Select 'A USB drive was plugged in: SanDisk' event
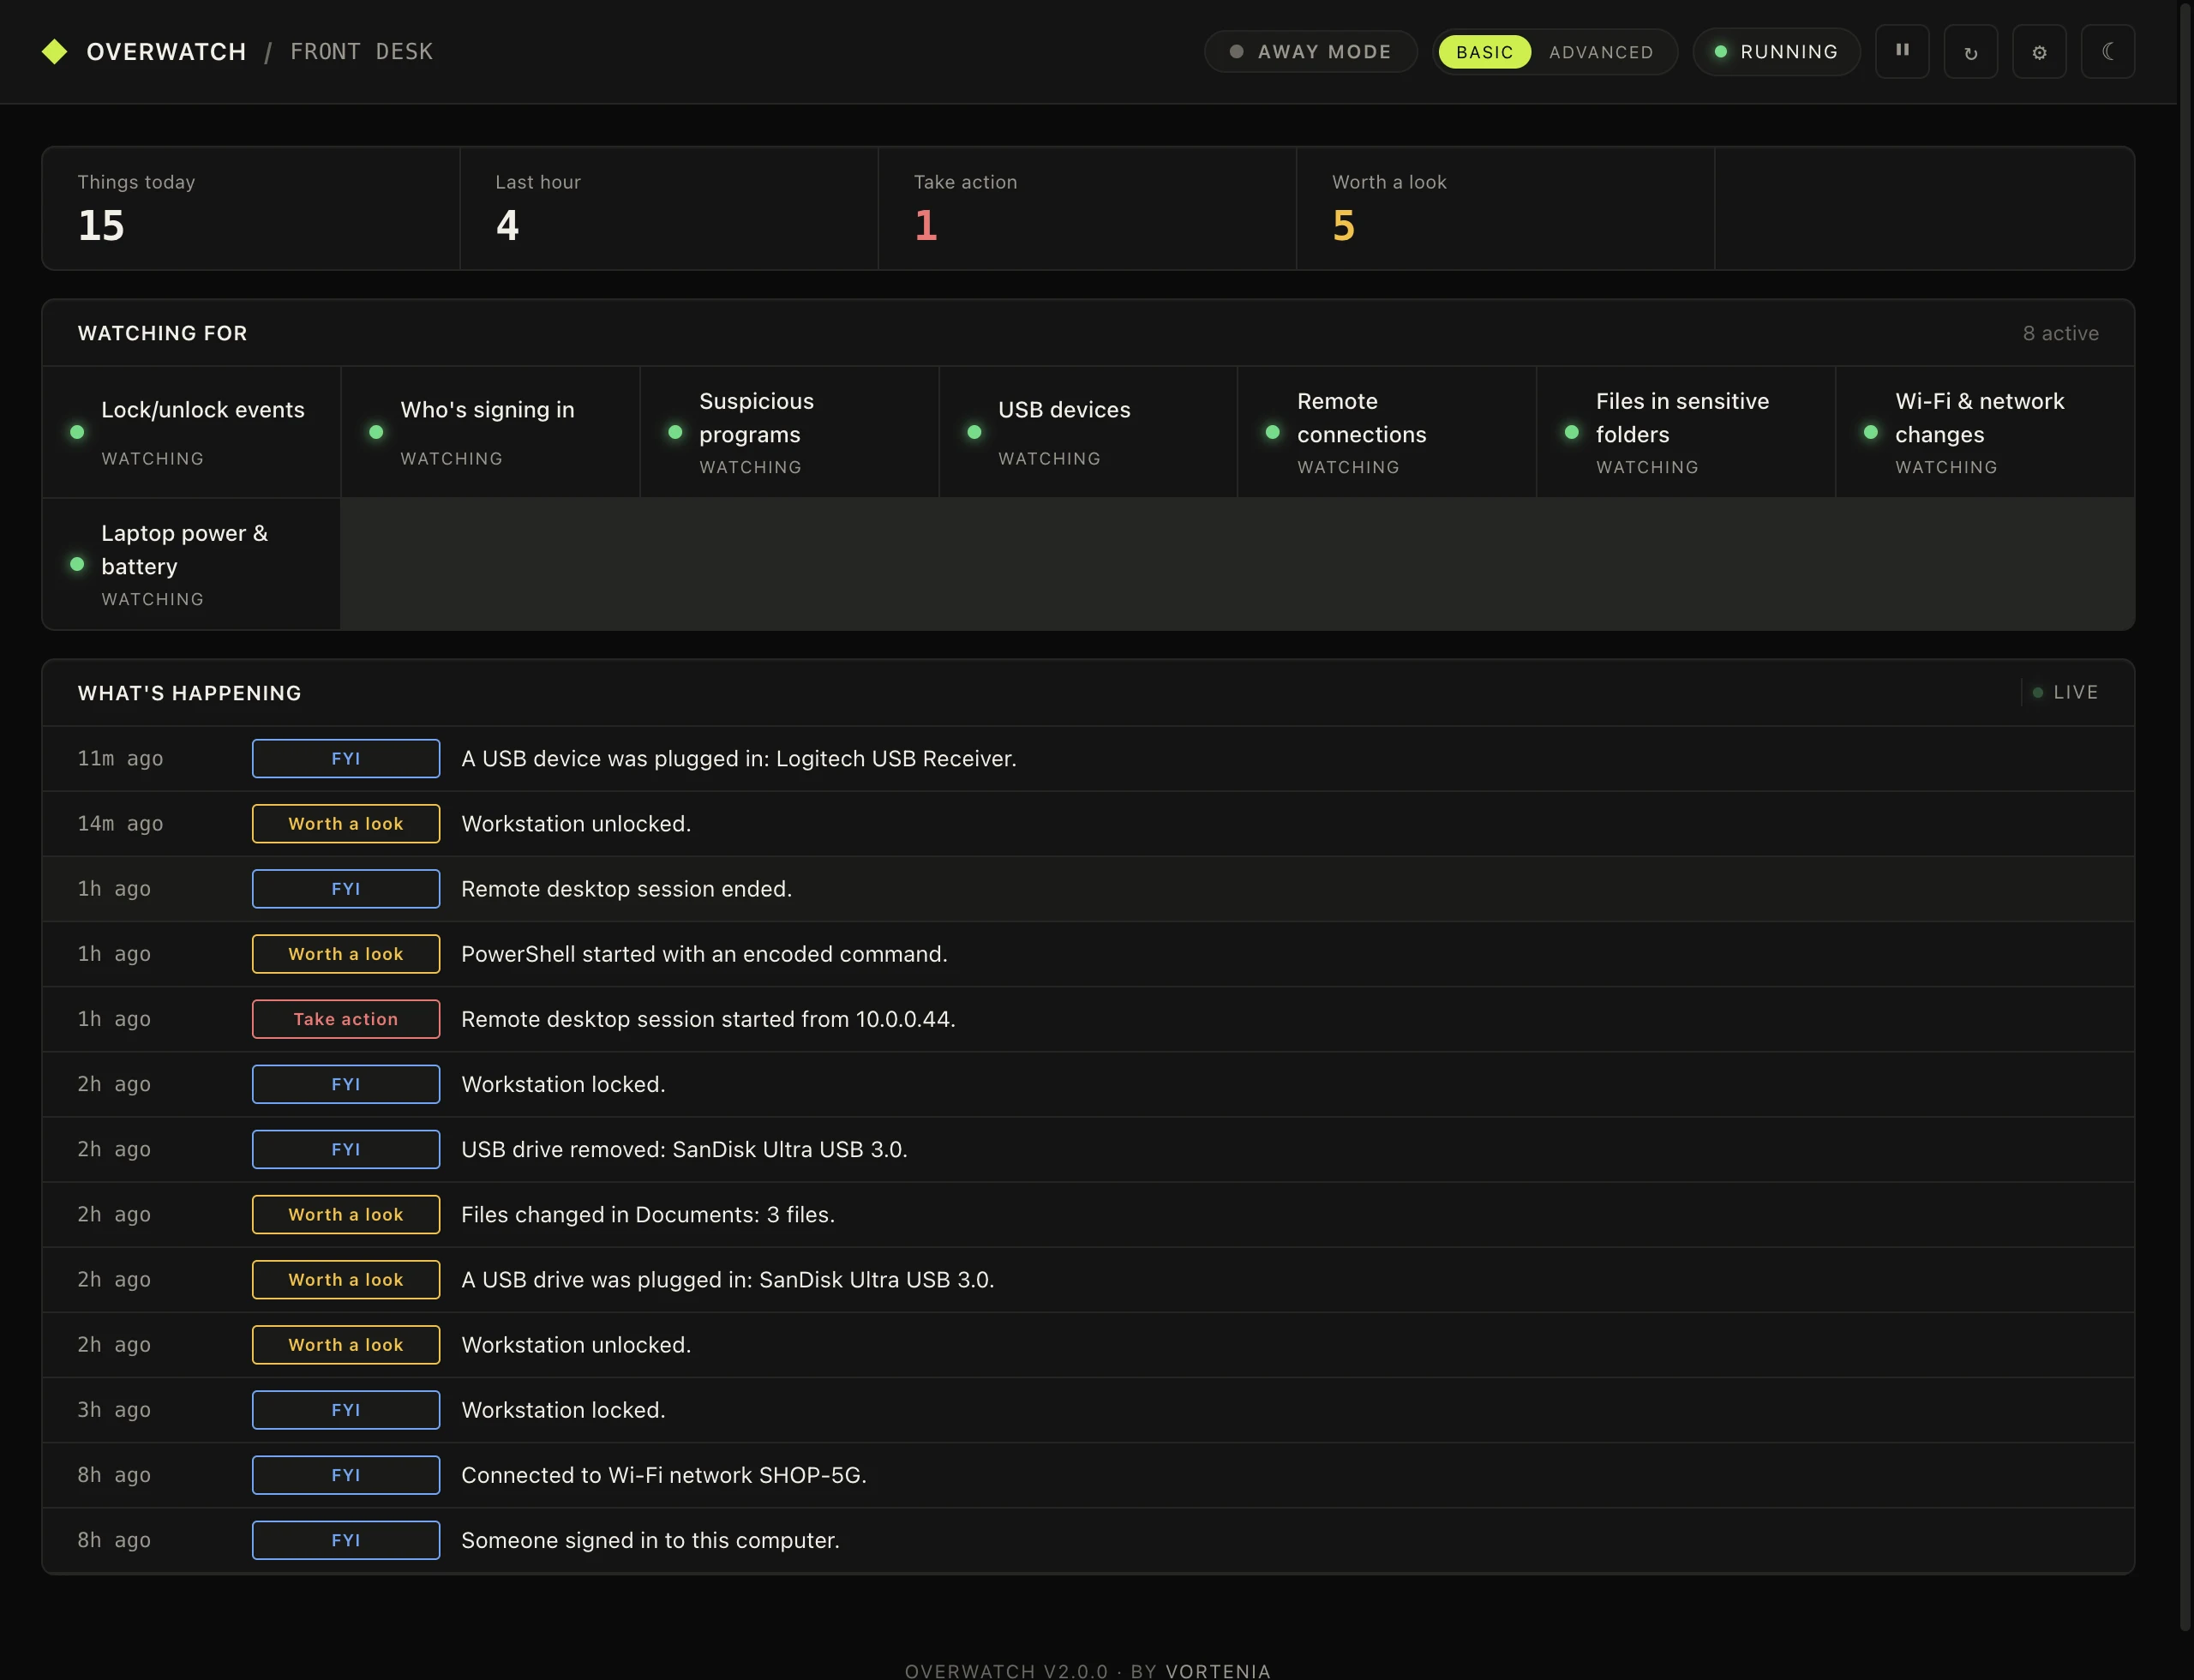The height and width of the screenshot is (1680, 2194). tap(1088, 1279)
